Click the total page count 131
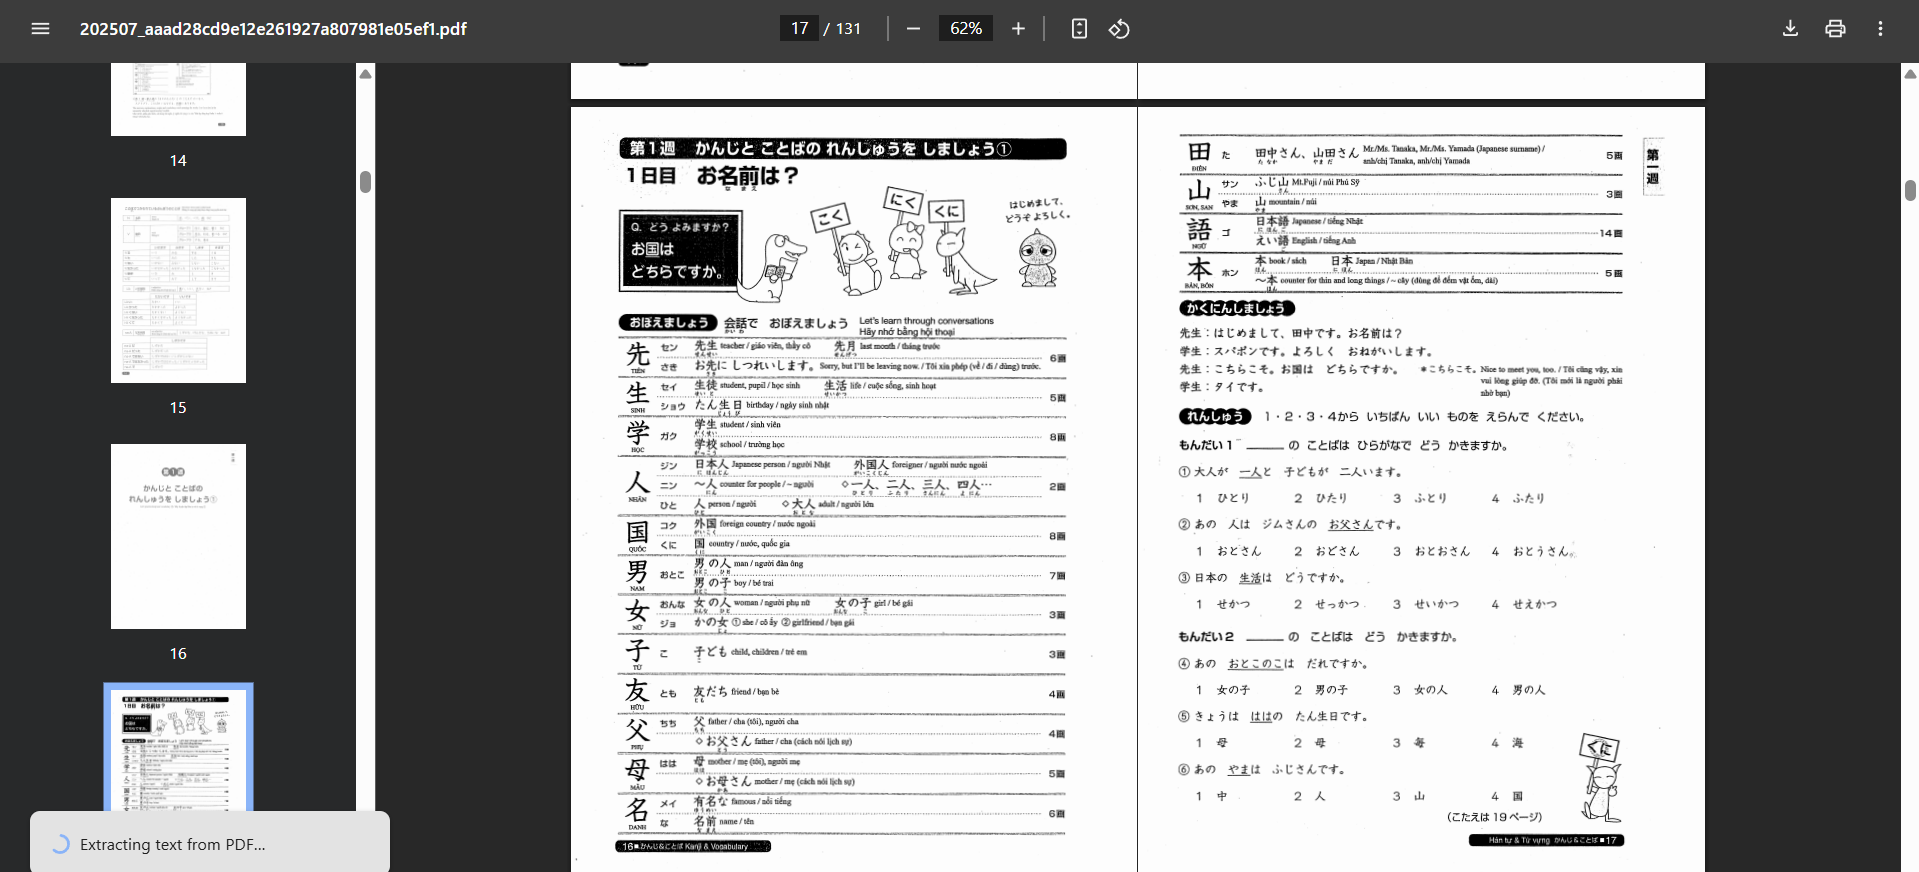Screen dimensions: 1919x872 coord(848,29)
